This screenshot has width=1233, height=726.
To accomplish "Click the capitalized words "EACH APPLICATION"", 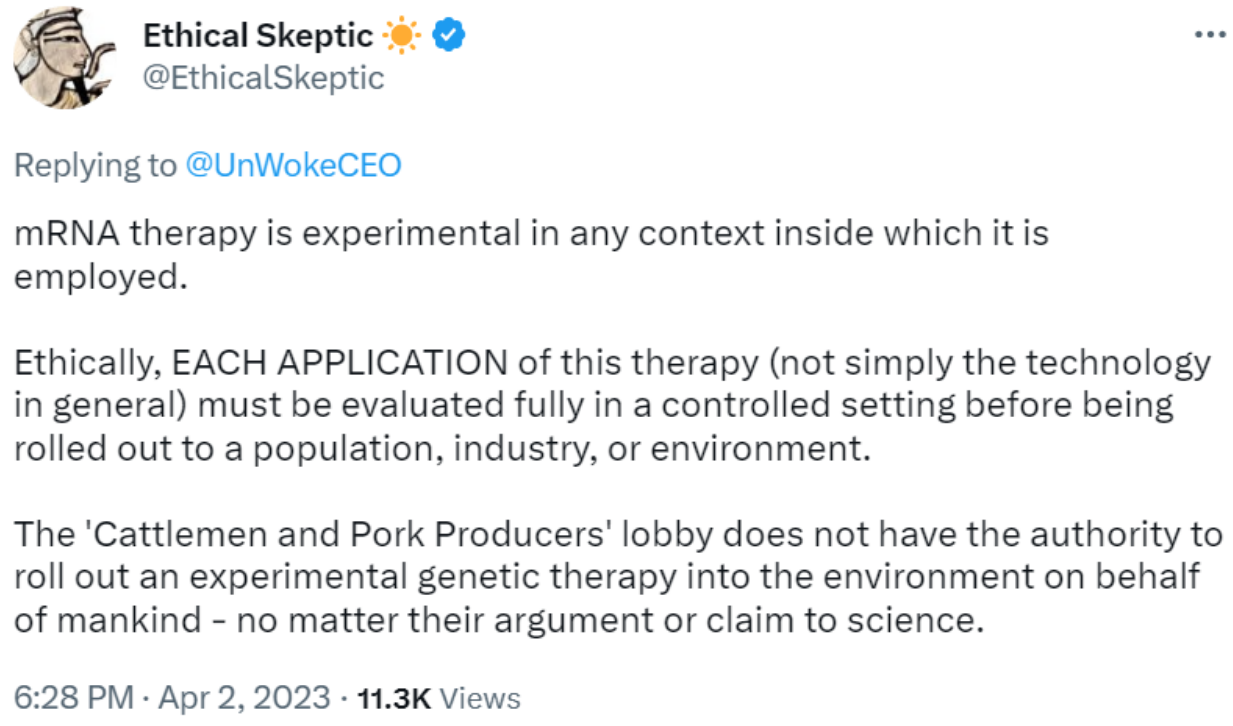I will point(339,362).
